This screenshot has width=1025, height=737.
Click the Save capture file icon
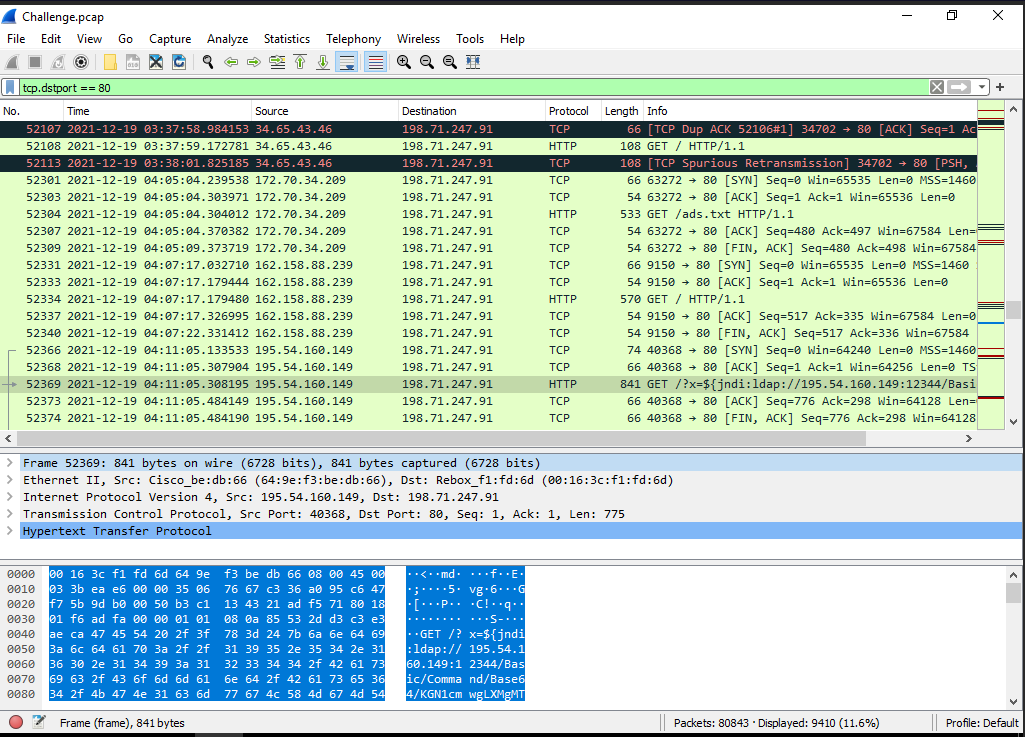(x=133, y=62)
